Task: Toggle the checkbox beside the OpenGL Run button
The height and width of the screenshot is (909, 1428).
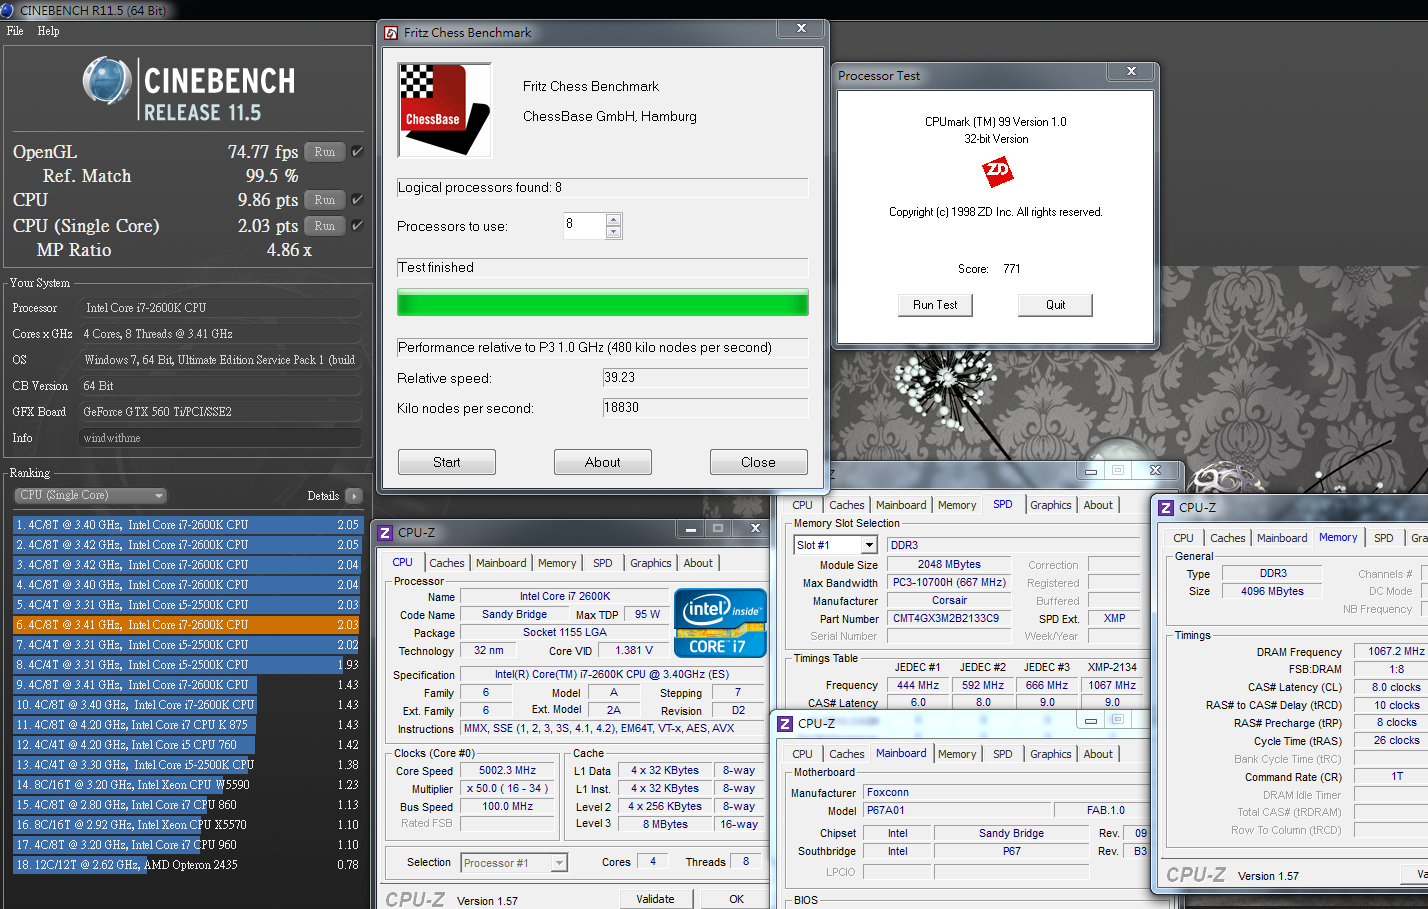Action: tap(357, 152)
